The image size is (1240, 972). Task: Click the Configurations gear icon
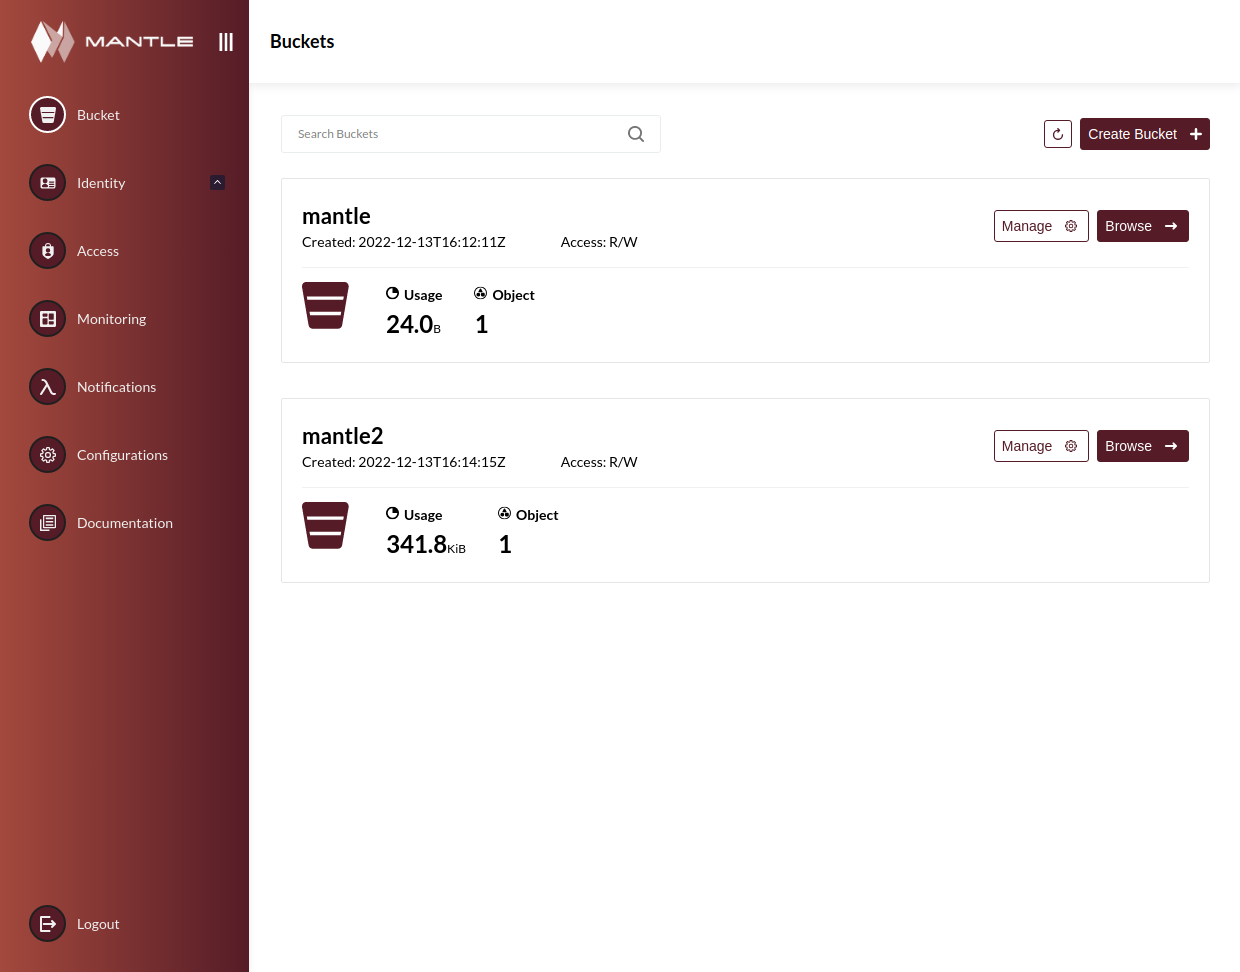coord(47,455)
